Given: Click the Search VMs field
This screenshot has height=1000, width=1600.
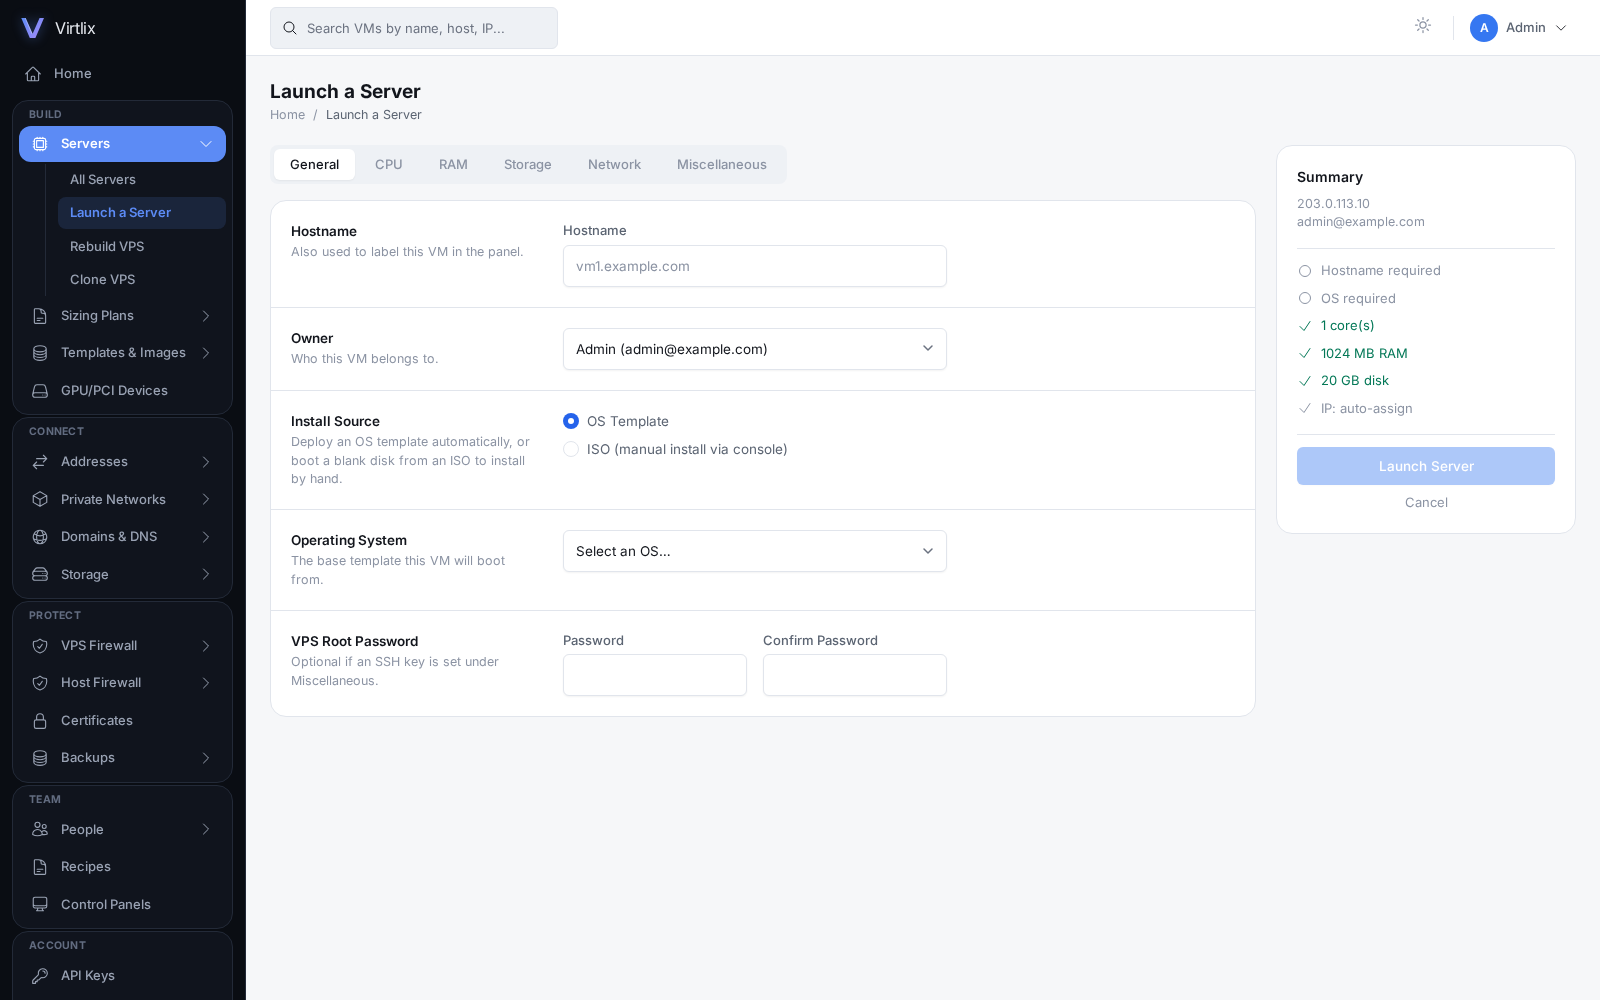Looking at the screenshot, I should 414,28.
